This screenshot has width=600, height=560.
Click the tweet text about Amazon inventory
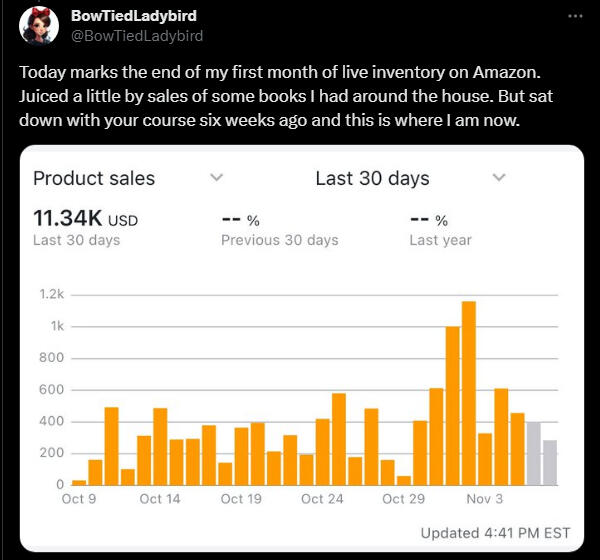[290, 95]
